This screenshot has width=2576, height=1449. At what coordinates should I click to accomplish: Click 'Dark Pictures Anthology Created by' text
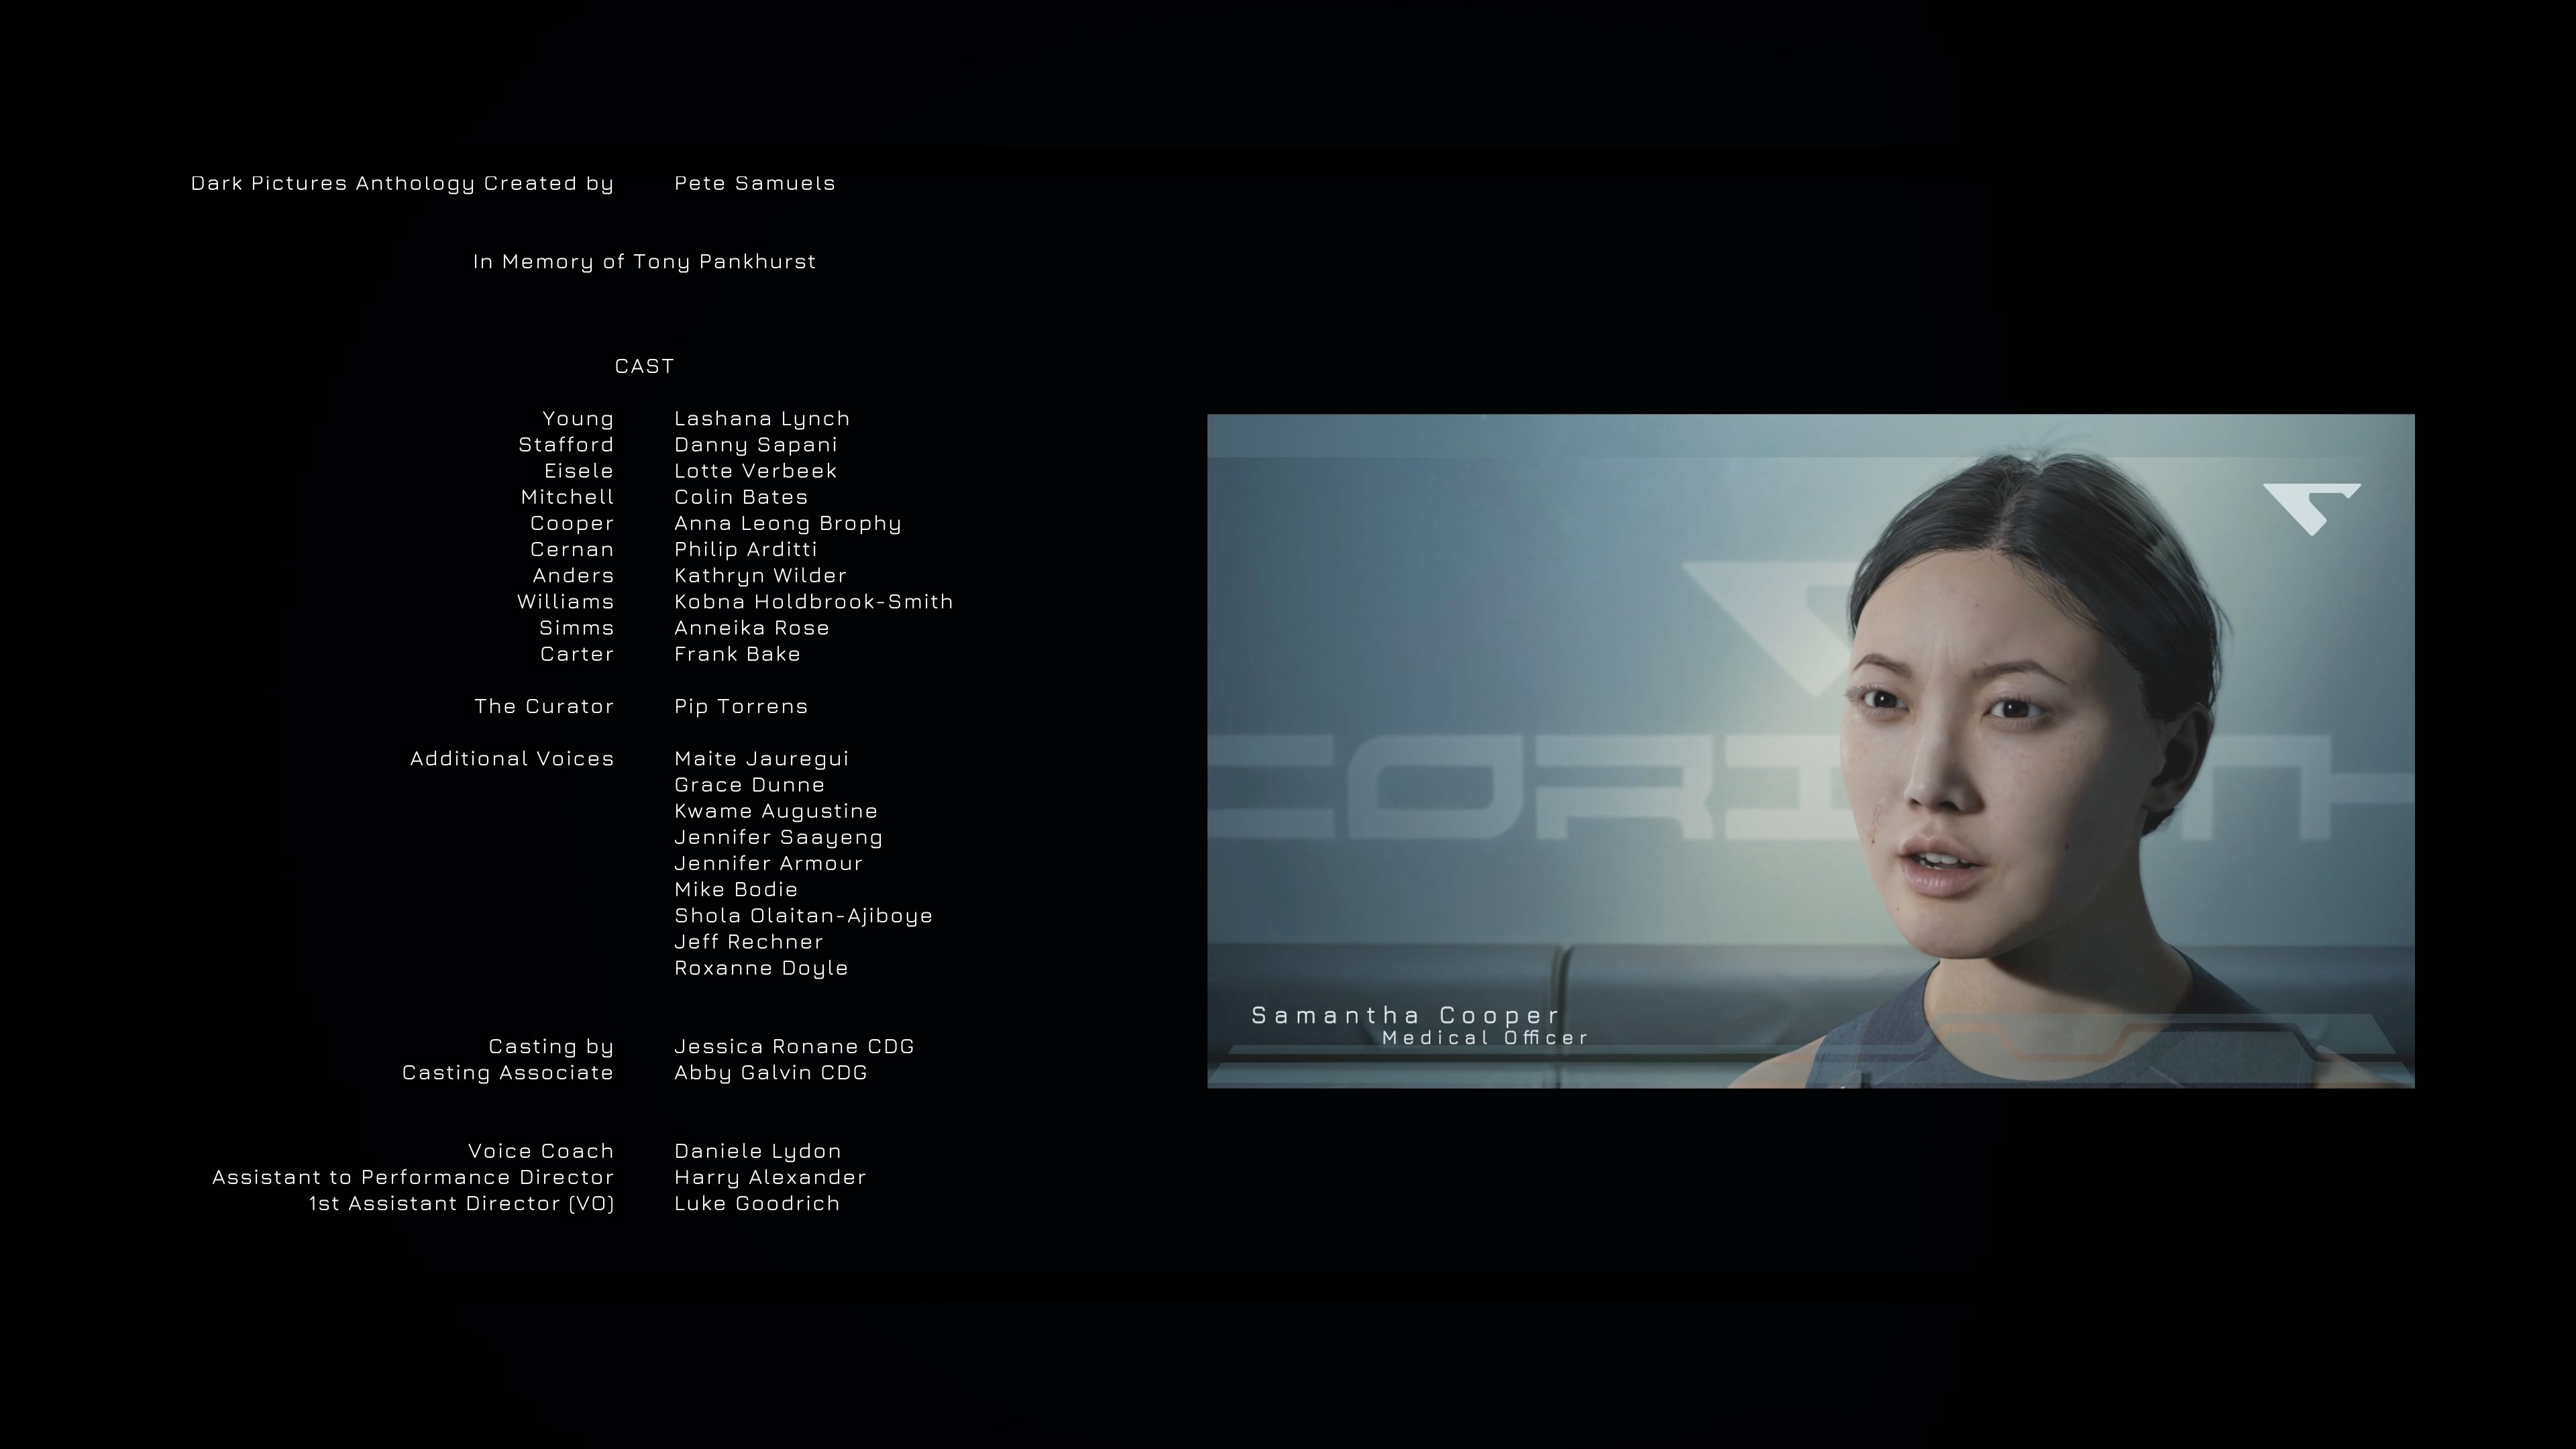[402, 183]
